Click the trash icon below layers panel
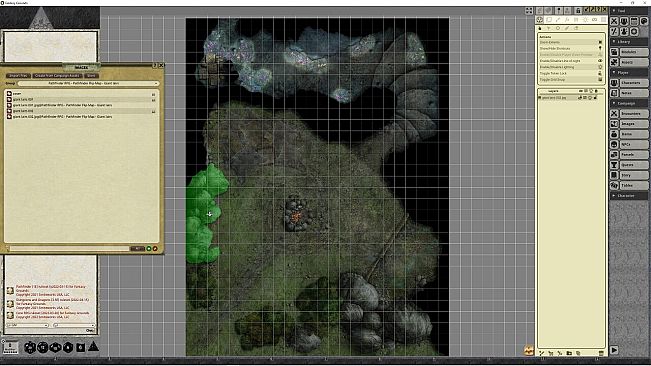This screenshot has height=366, width=651. tap(601, 353)
